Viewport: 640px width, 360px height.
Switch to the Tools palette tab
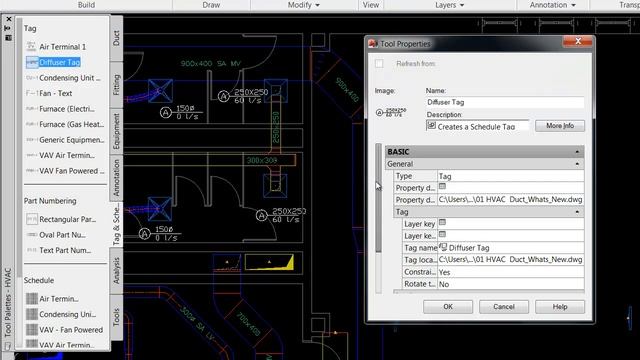pos(116,317)
